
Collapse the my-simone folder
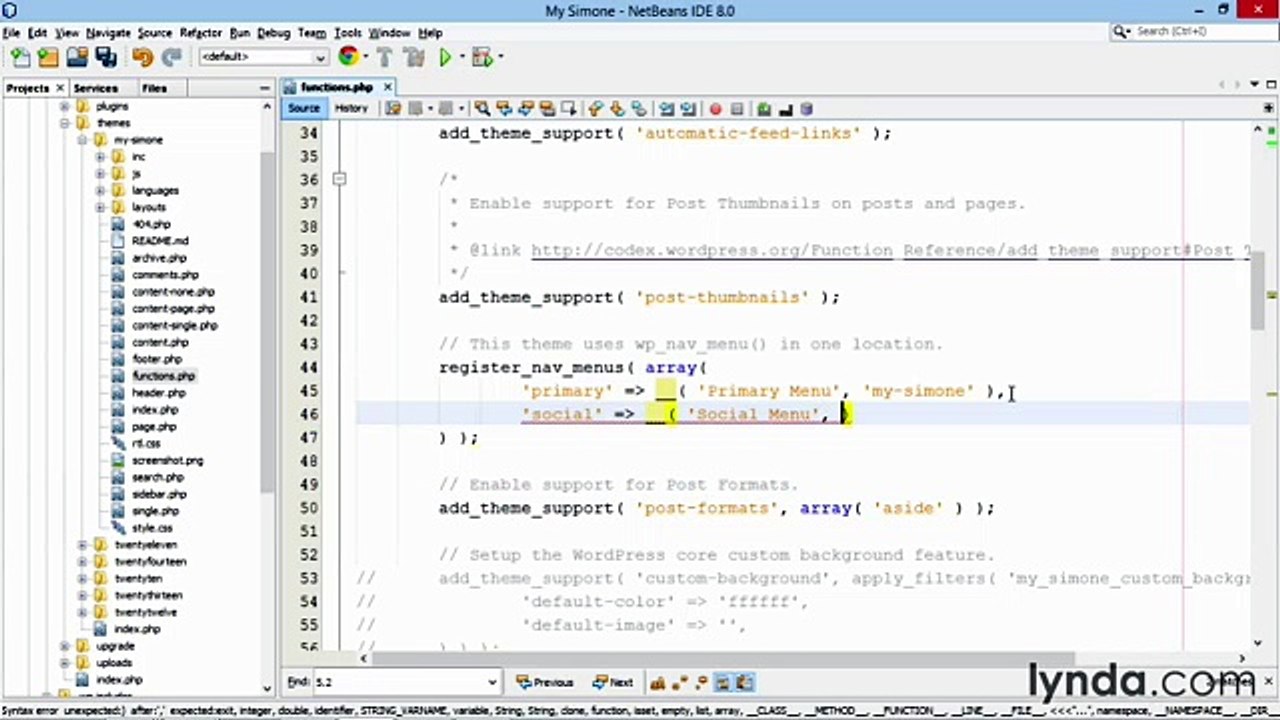[82, 140]
